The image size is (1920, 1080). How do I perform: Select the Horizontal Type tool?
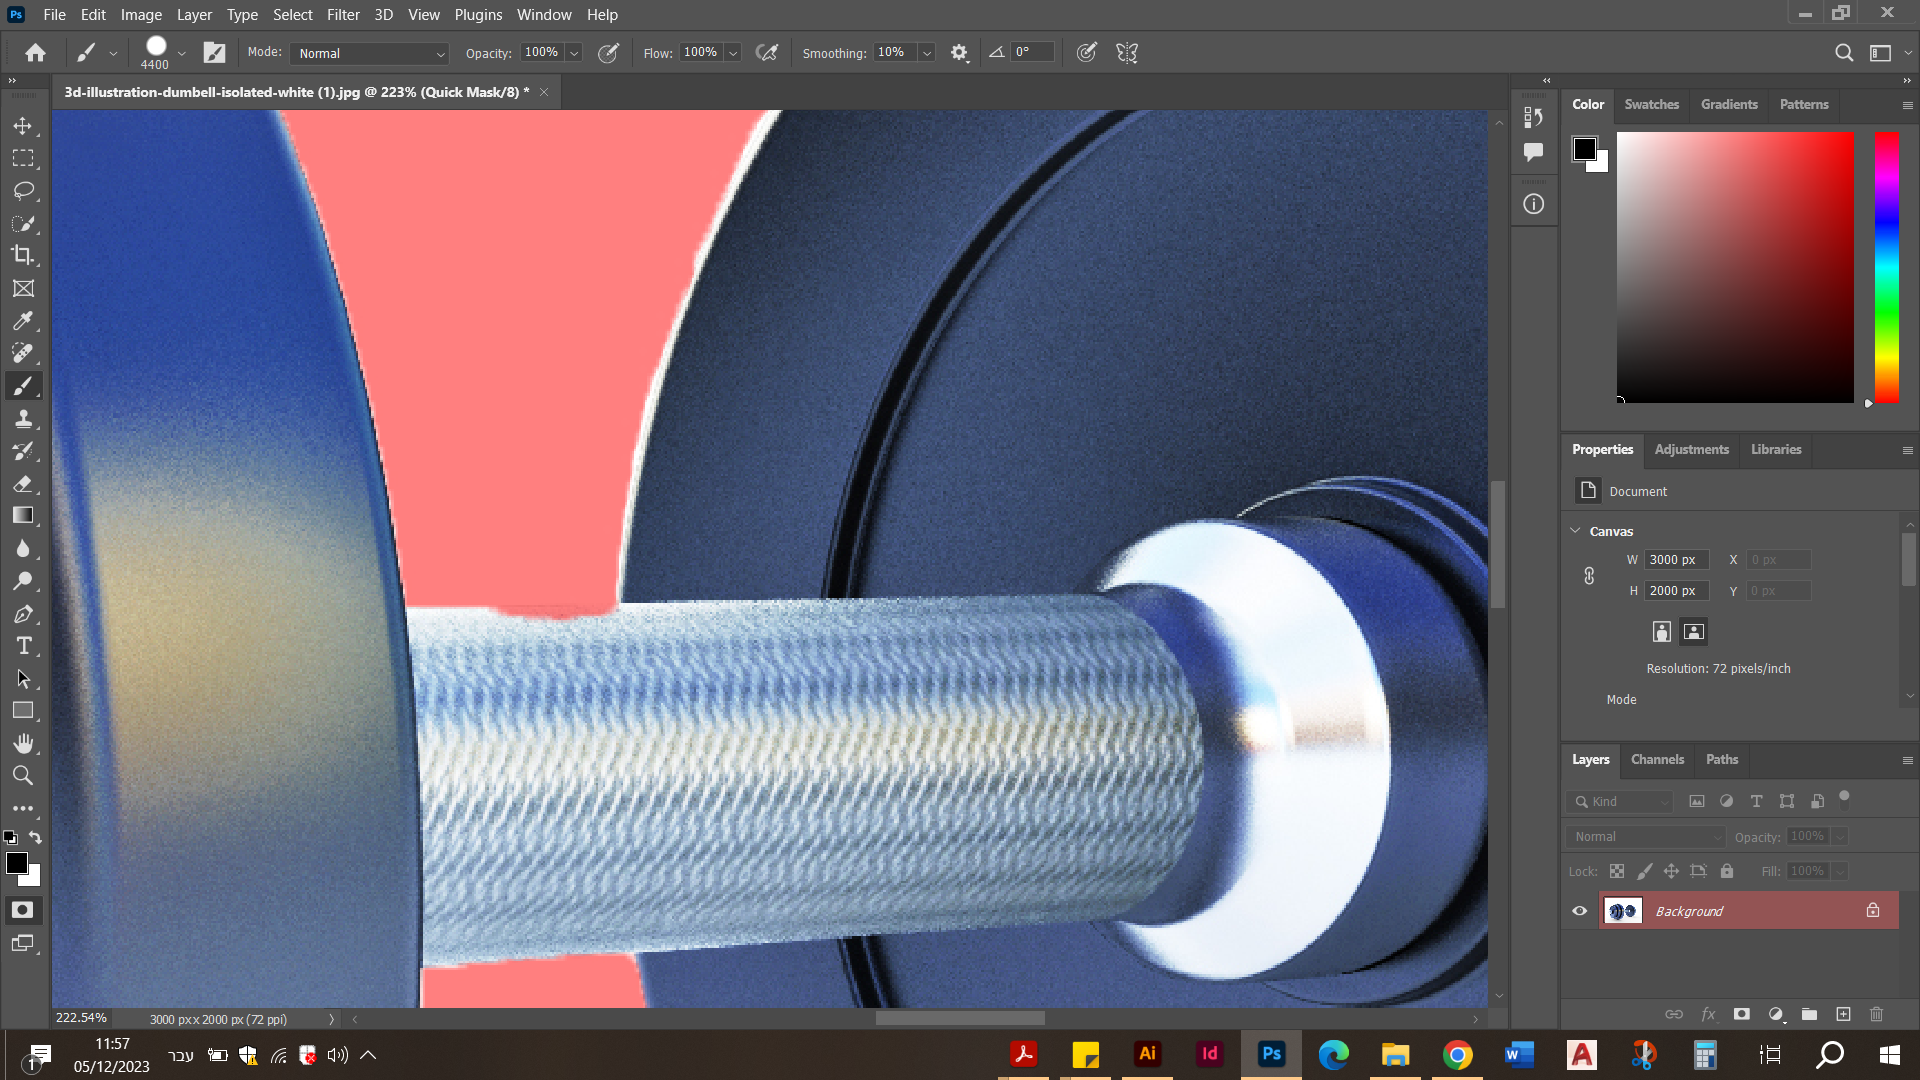[23, 646]
